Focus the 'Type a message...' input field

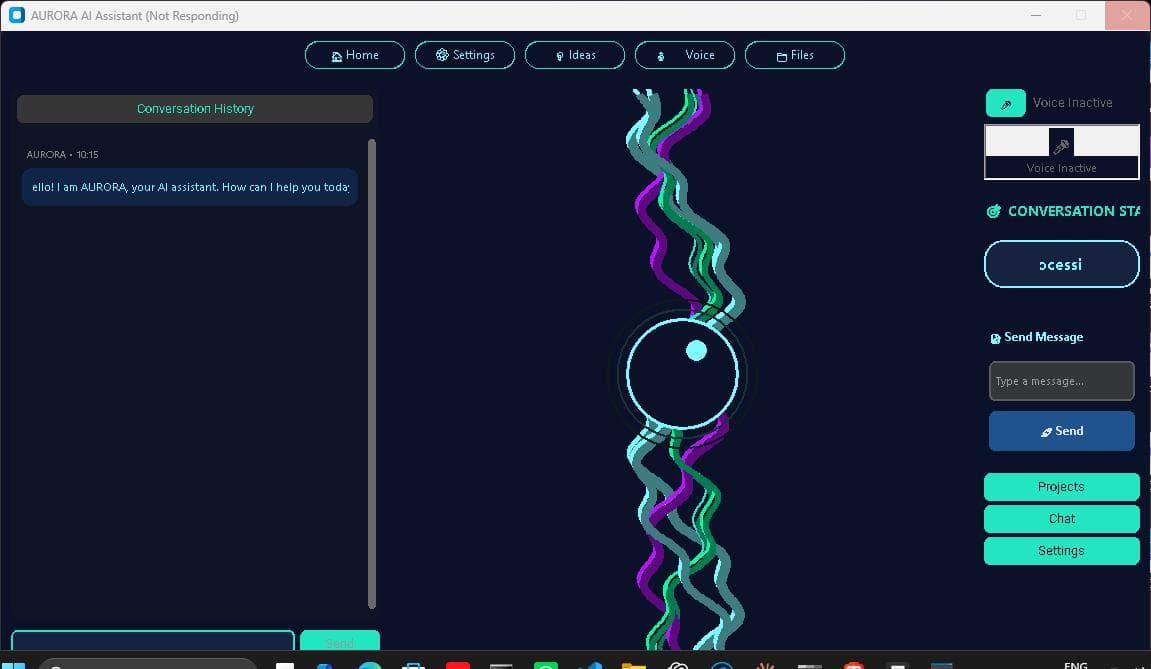tap(1061, 381)
